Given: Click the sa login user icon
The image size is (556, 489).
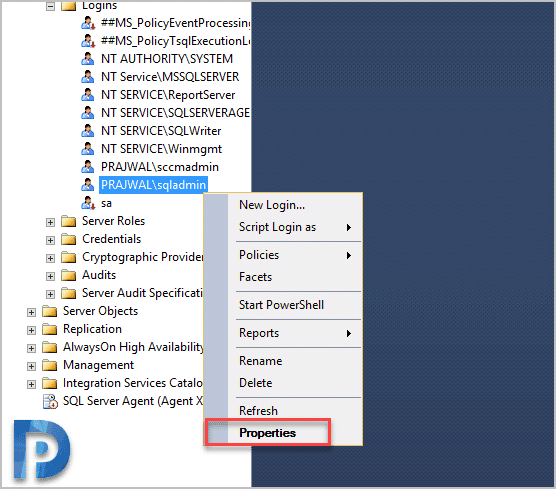Looking at the screenshot, I should [88, 203].
